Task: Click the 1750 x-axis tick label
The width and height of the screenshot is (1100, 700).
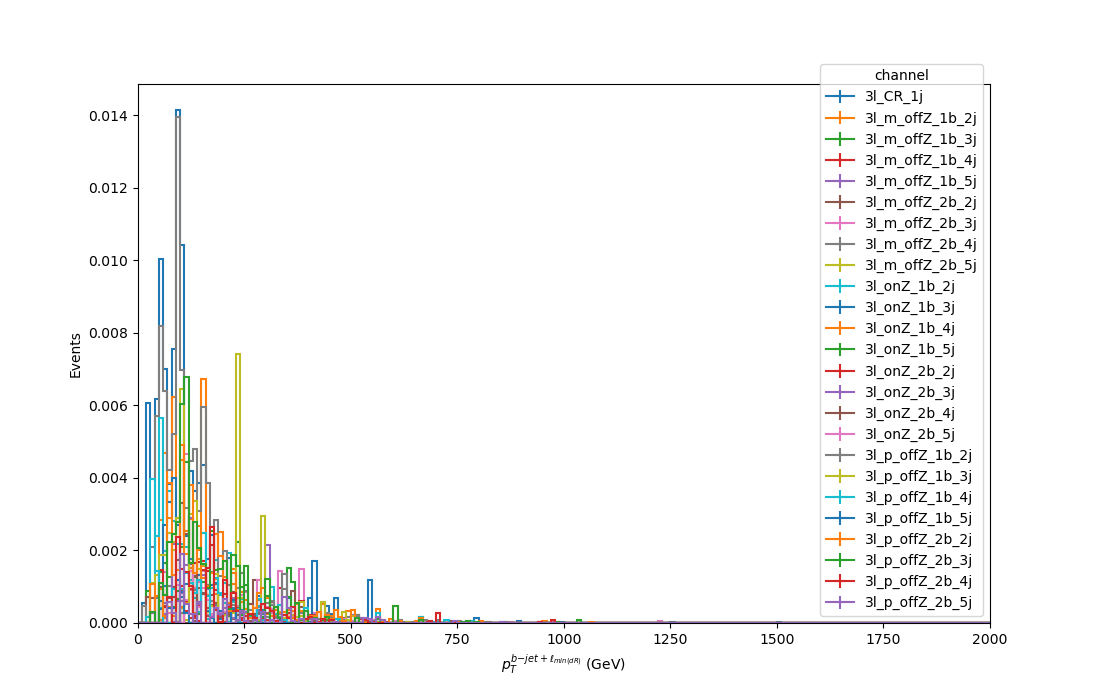Action: point(883,640)
